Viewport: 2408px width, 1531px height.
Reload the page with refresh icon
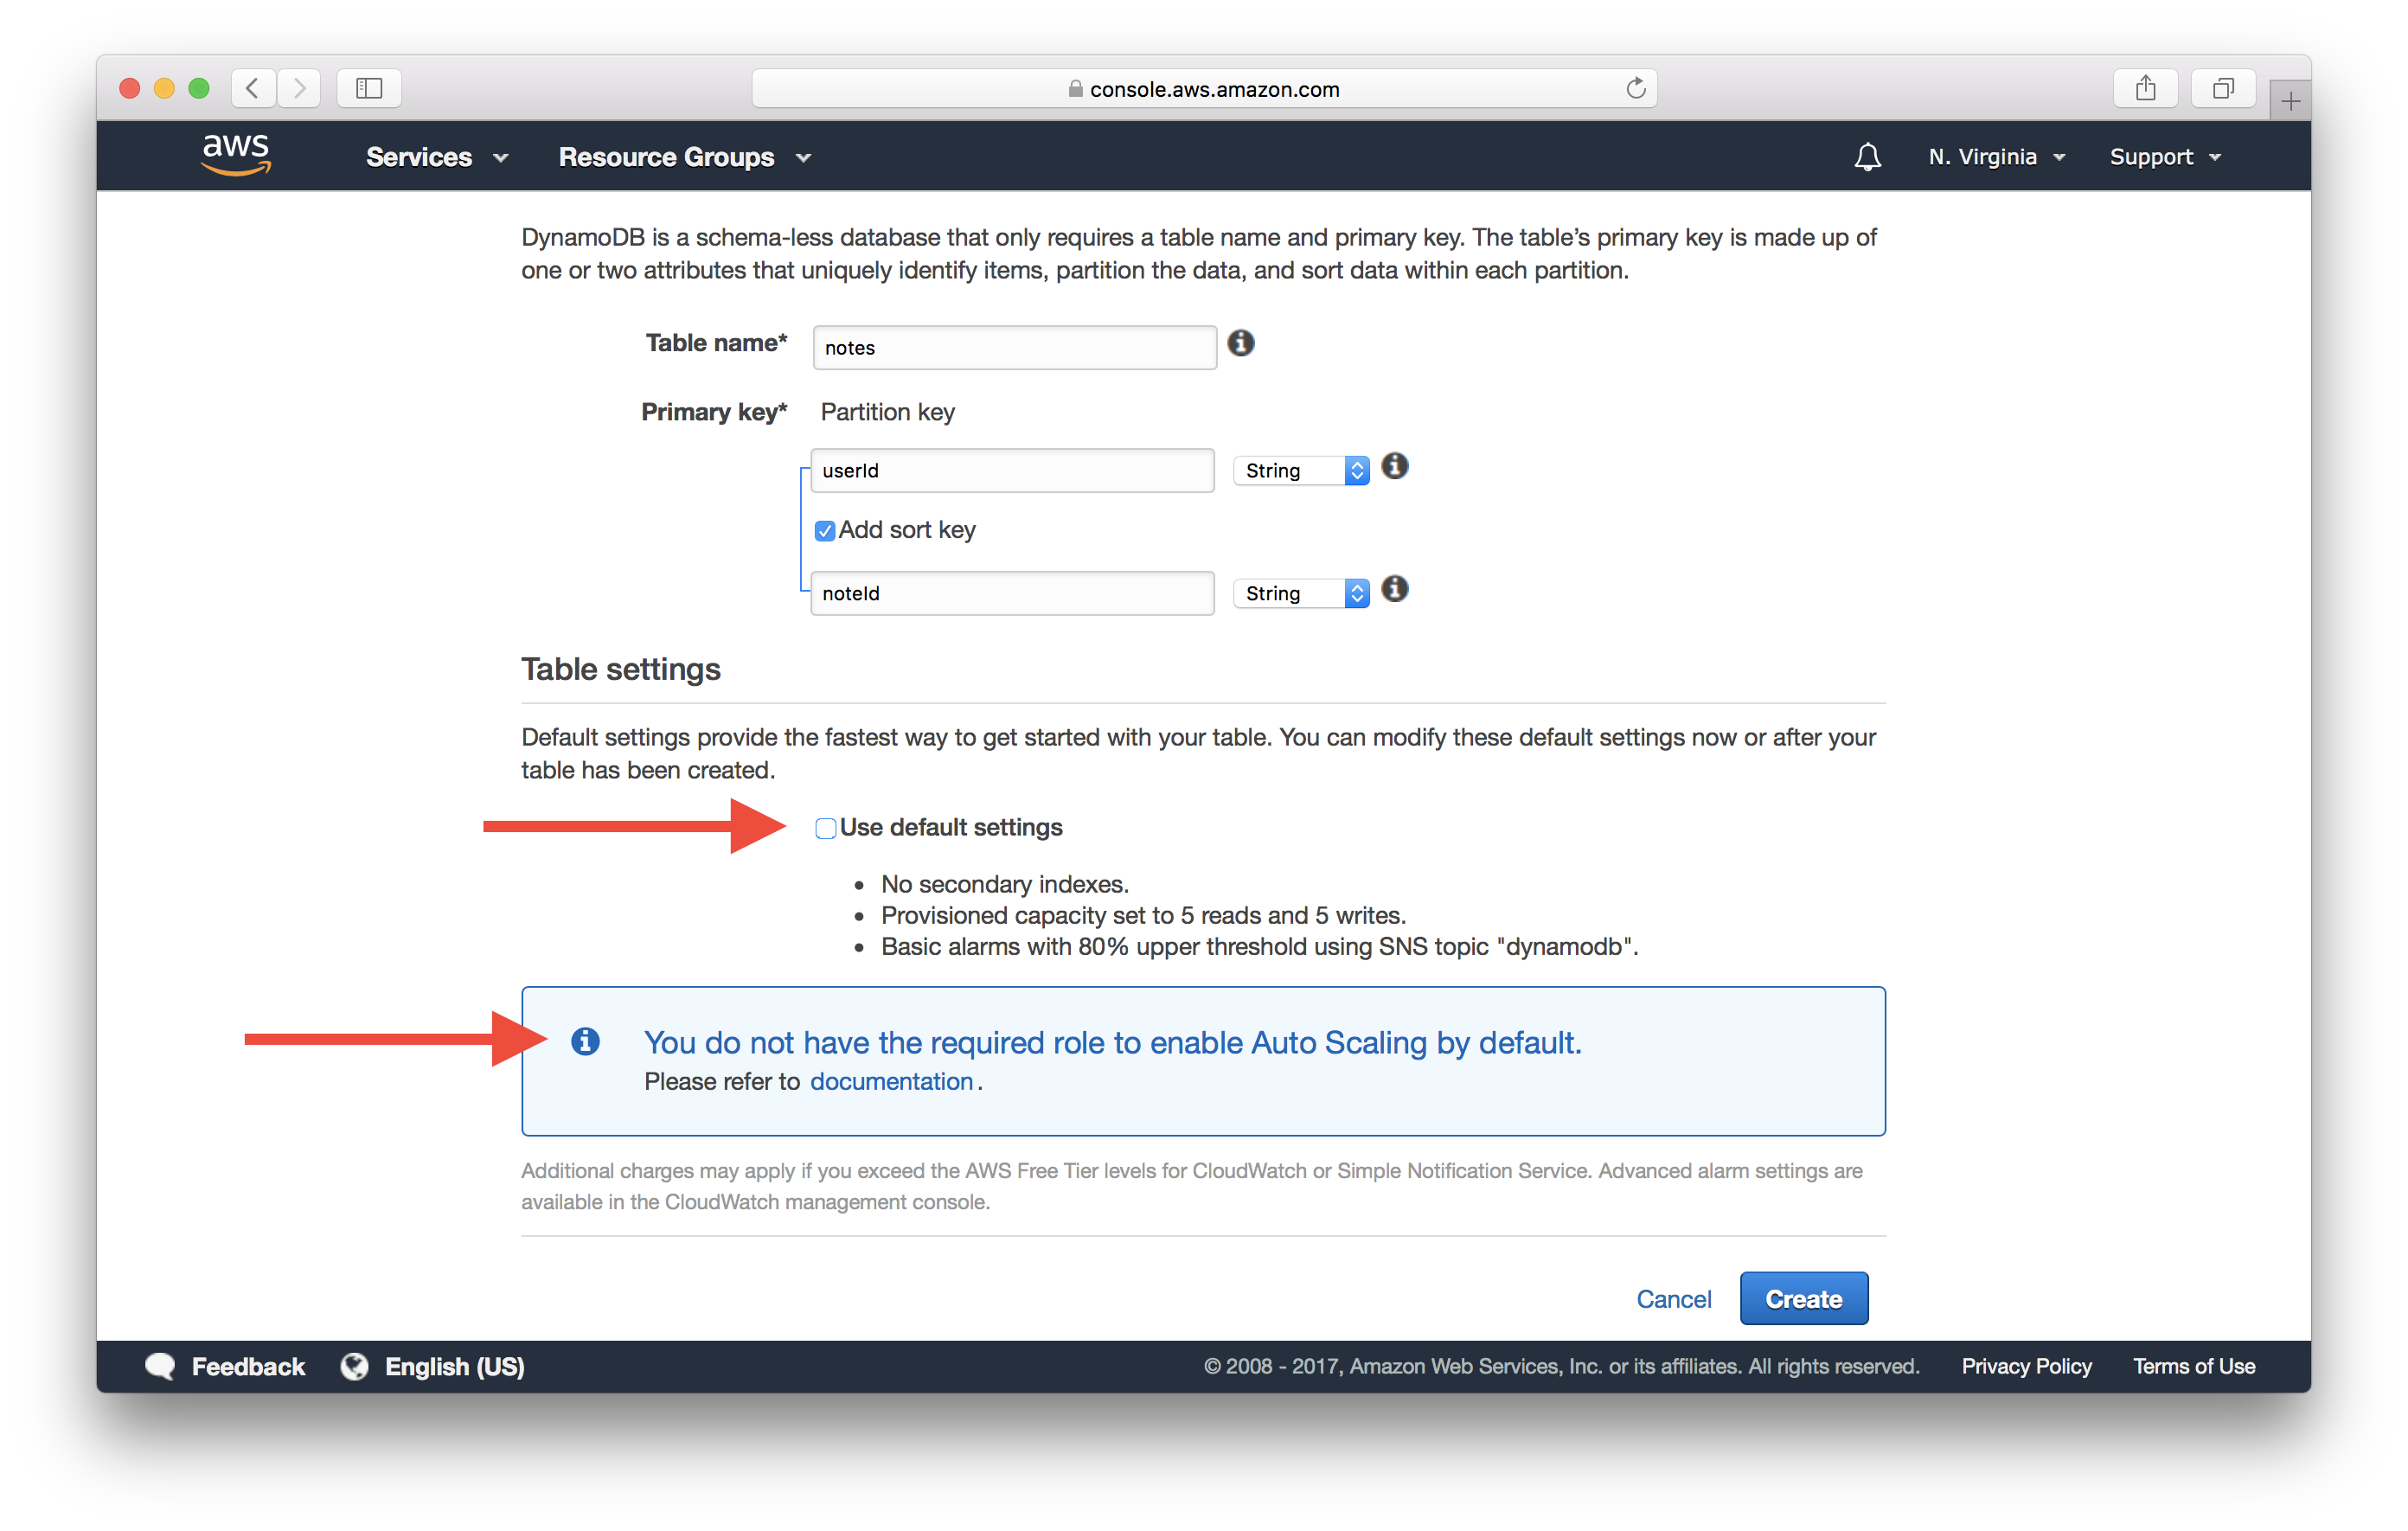point(1635,88)
